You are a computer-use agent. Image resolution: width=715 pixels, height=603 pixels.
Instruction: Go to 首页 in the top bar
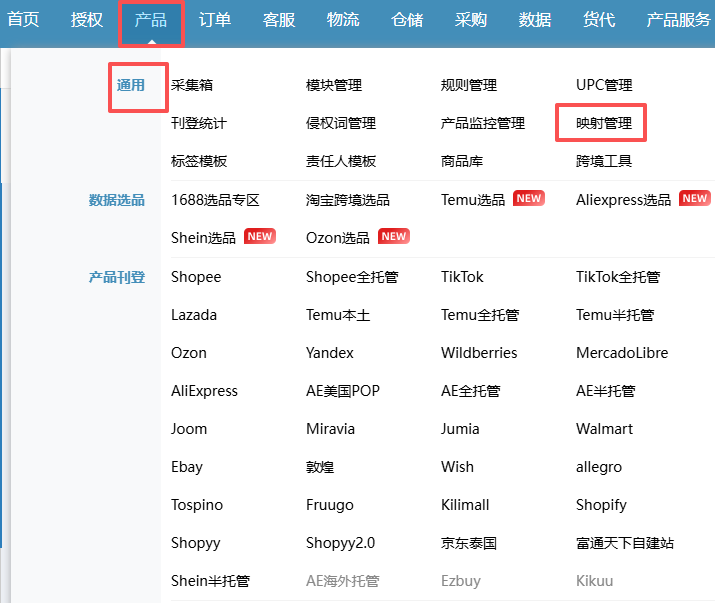pyautogui.click(x=23, y=20)
